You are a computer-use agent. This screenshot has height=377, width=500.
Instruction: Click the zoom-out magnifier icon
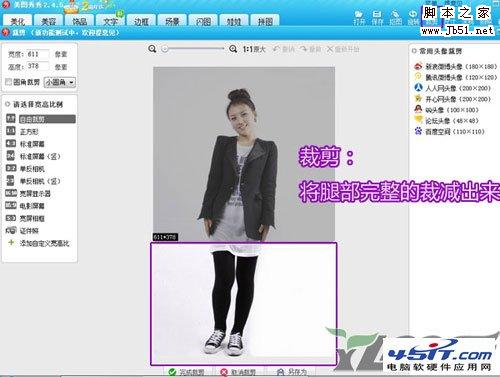[x=152, y=49]
